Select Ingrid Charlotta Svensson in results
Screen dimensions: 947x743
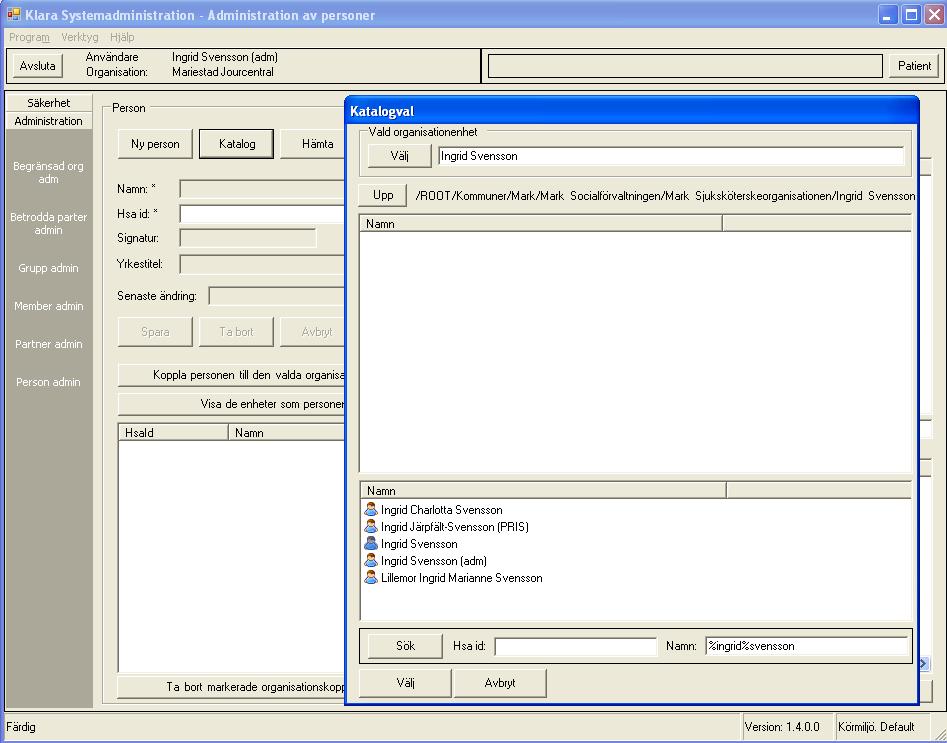(441, 510)
